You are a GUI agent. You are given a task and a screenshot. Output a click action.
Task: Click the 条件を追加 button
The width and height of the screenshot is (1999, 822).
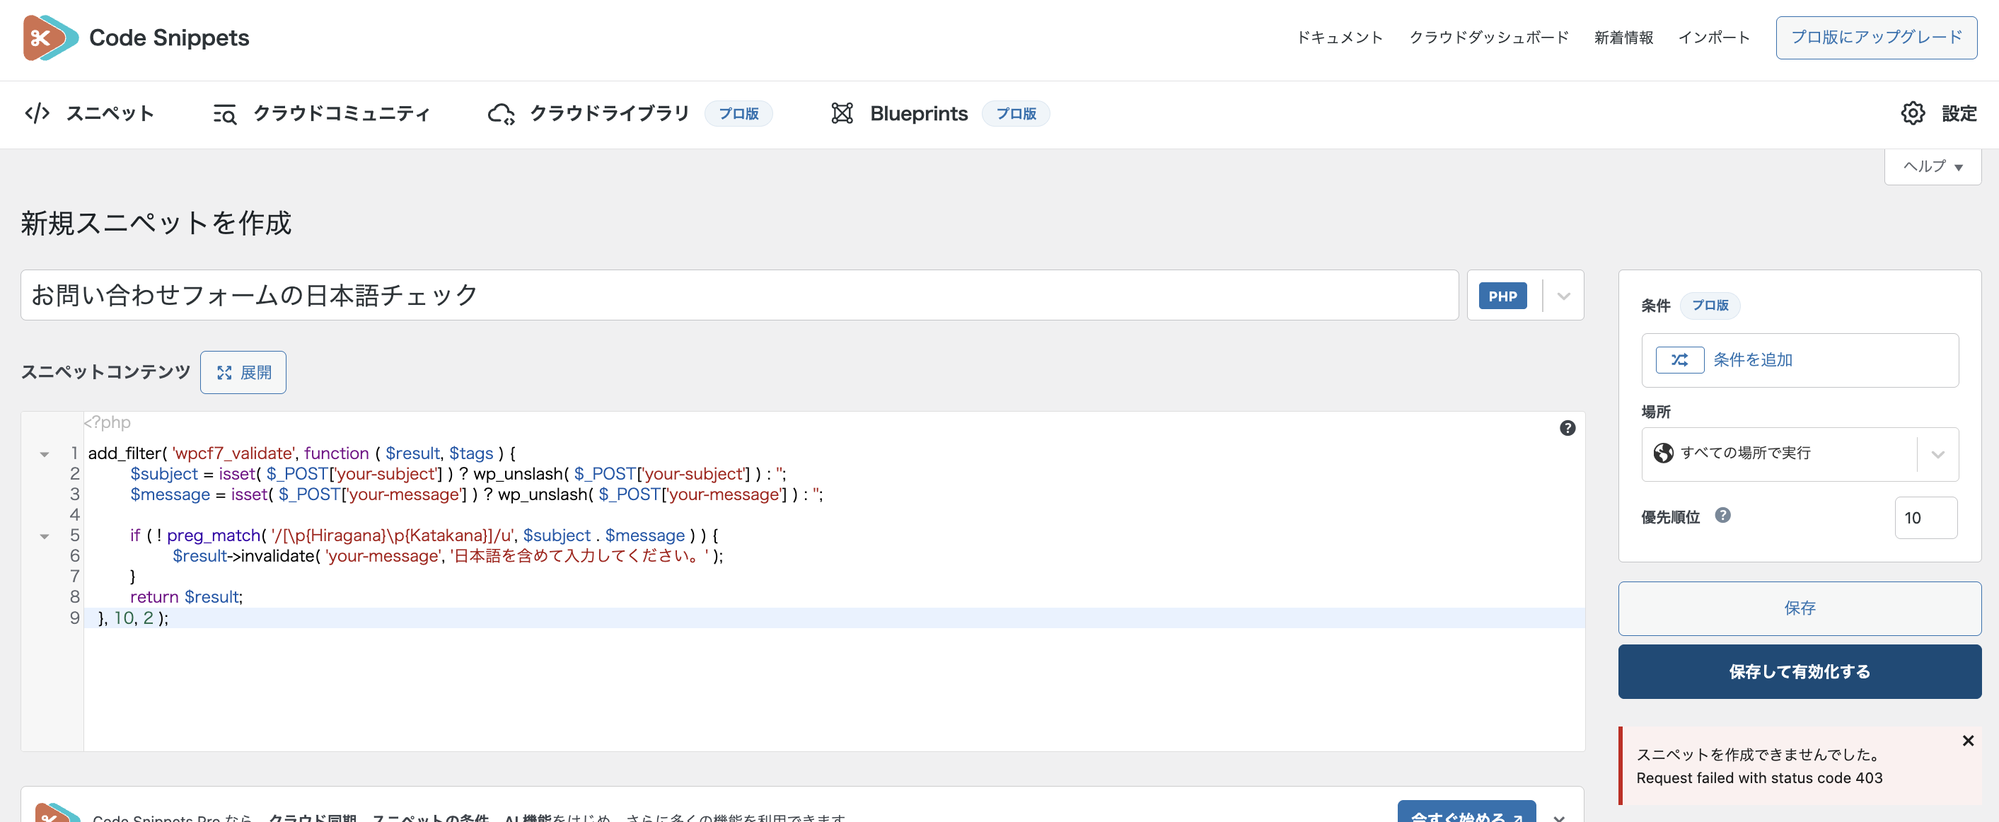pos(1799,360)
